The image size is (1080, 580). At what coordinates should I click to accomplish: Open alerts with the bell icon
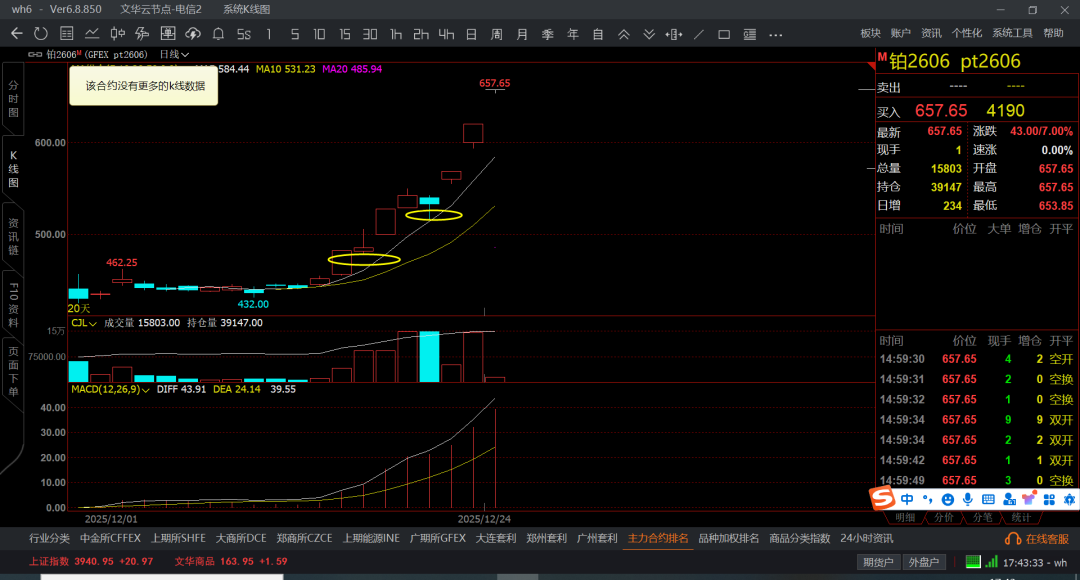point(218,34)
